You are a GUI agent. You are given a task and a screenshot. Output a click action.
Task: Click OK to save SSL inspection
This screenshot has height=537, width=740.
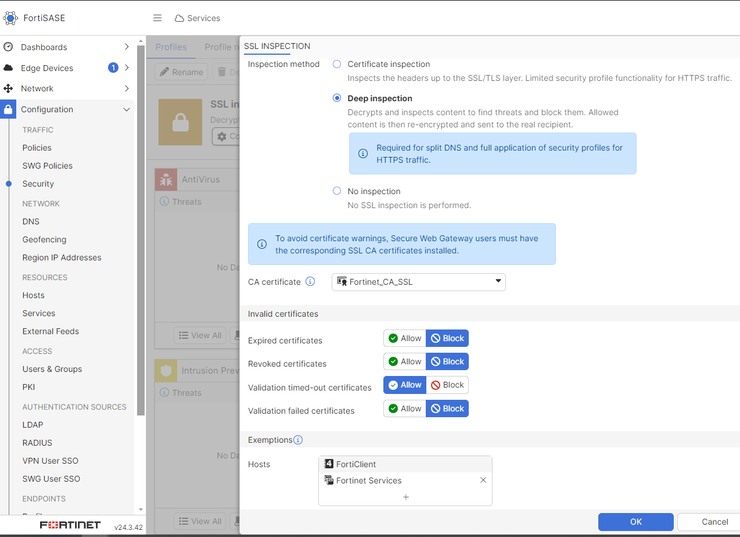636,521
